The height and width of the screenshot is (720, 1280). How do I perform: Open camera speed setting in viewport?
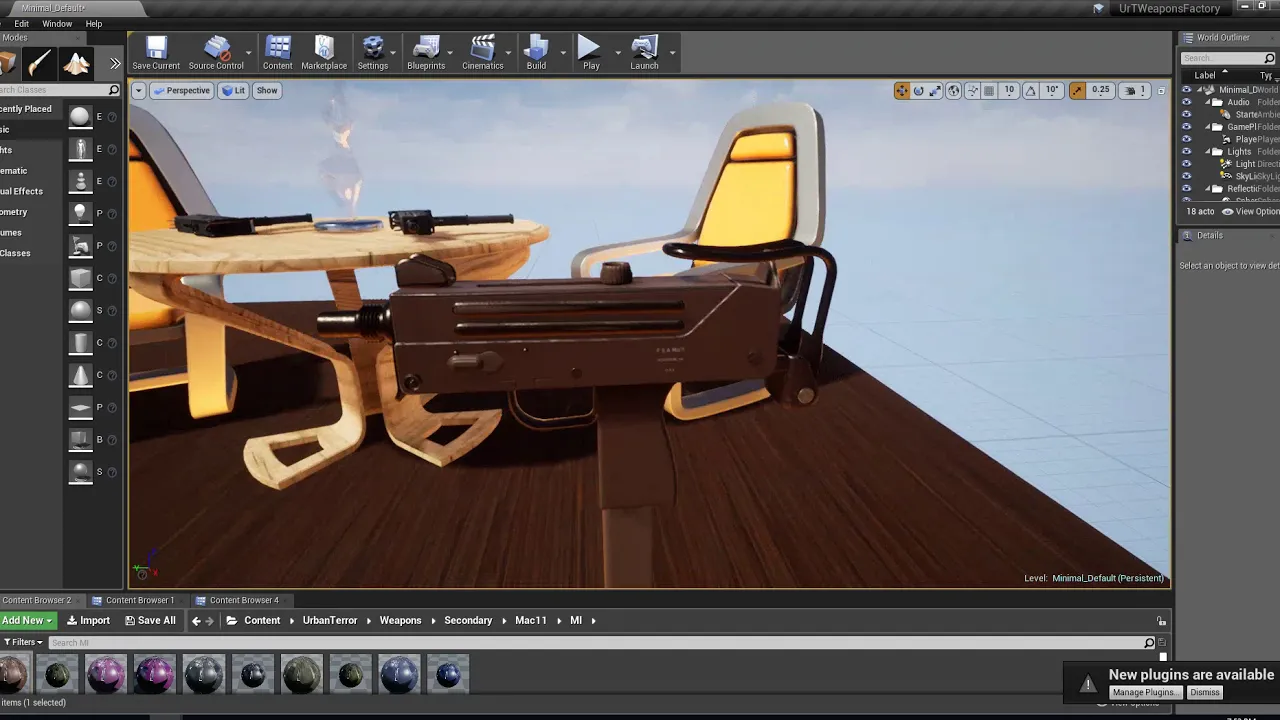tap(1135, 90)
